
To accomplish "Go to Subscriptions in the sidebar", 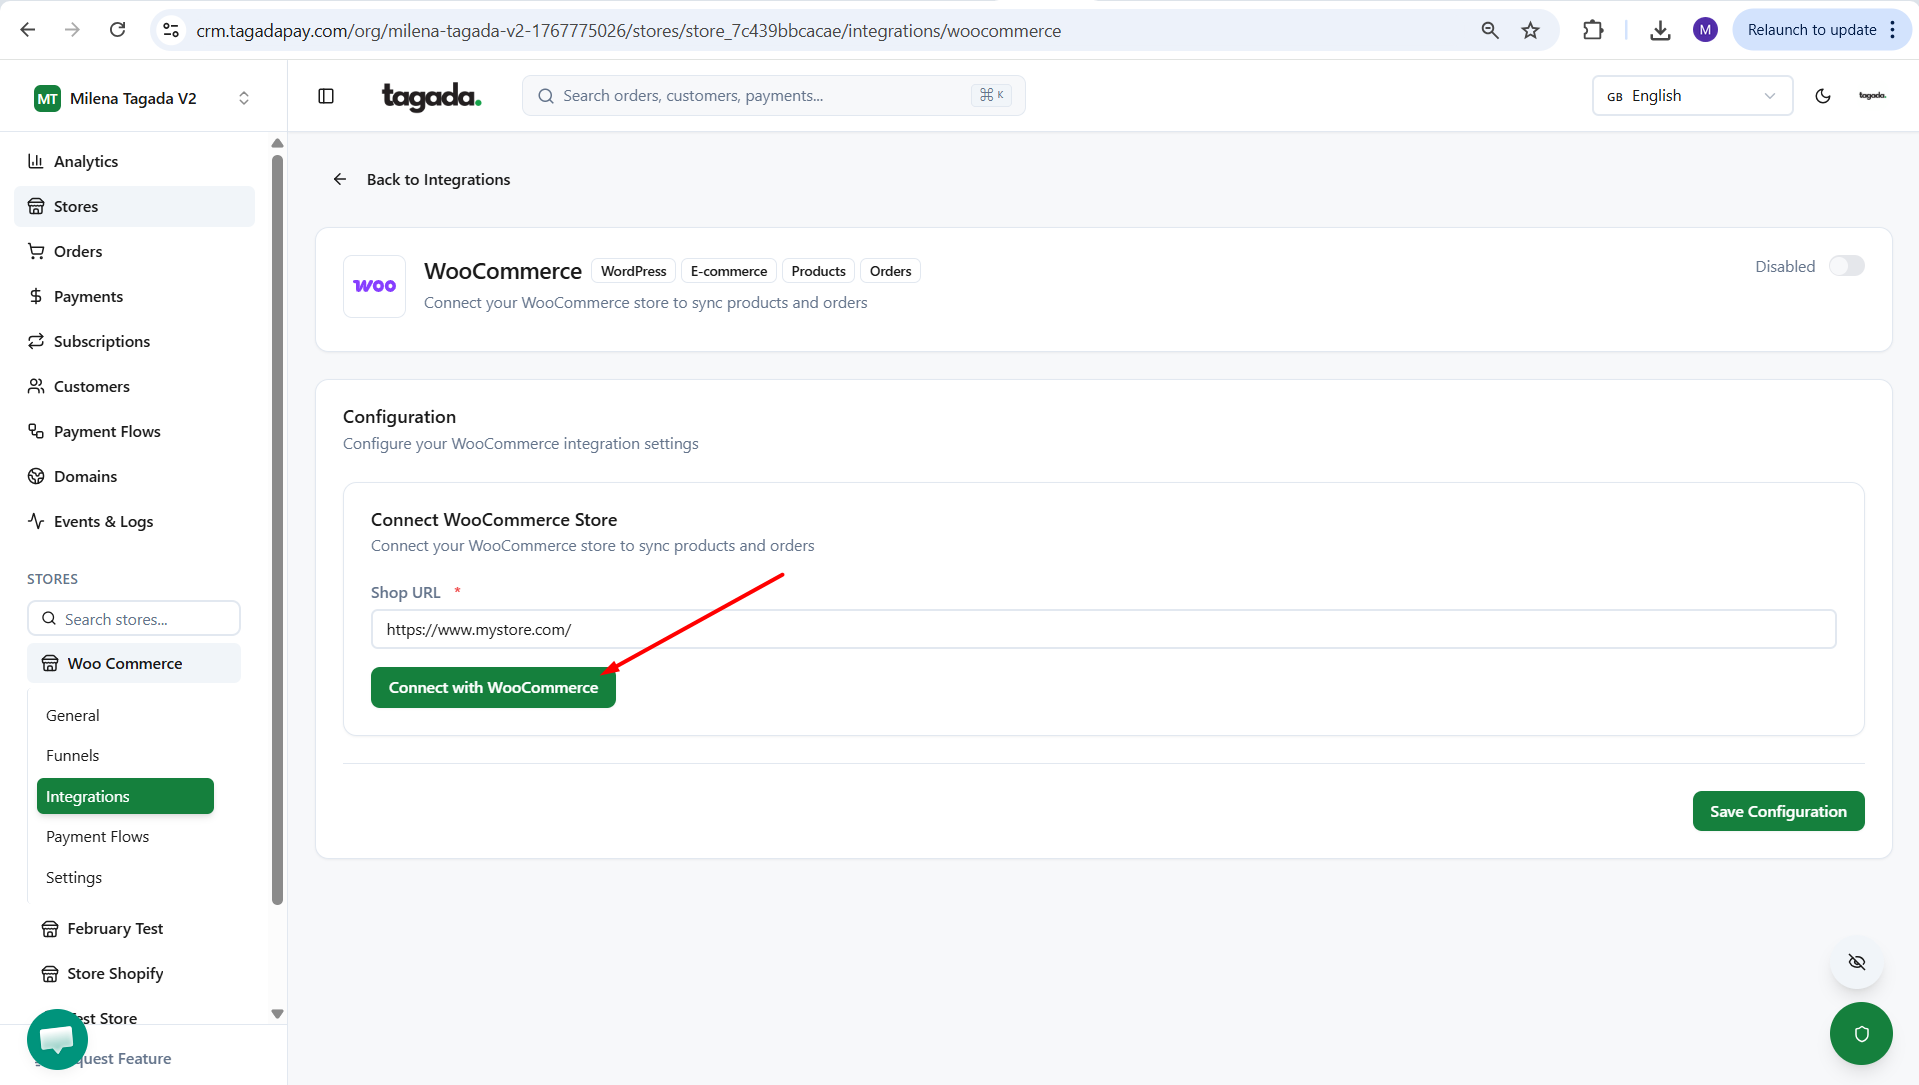I will pos(102,341).
